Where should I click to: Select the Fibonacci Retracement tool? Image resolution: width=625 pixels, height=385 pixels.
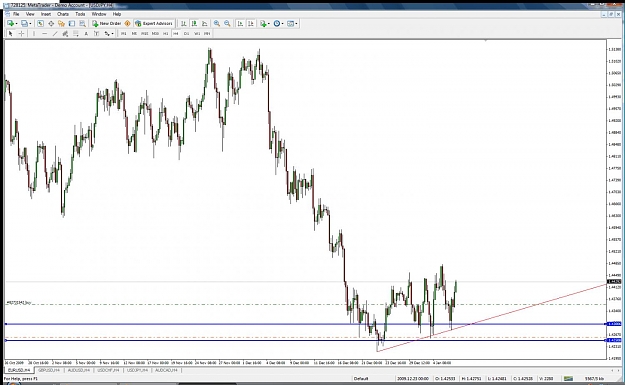76,34
